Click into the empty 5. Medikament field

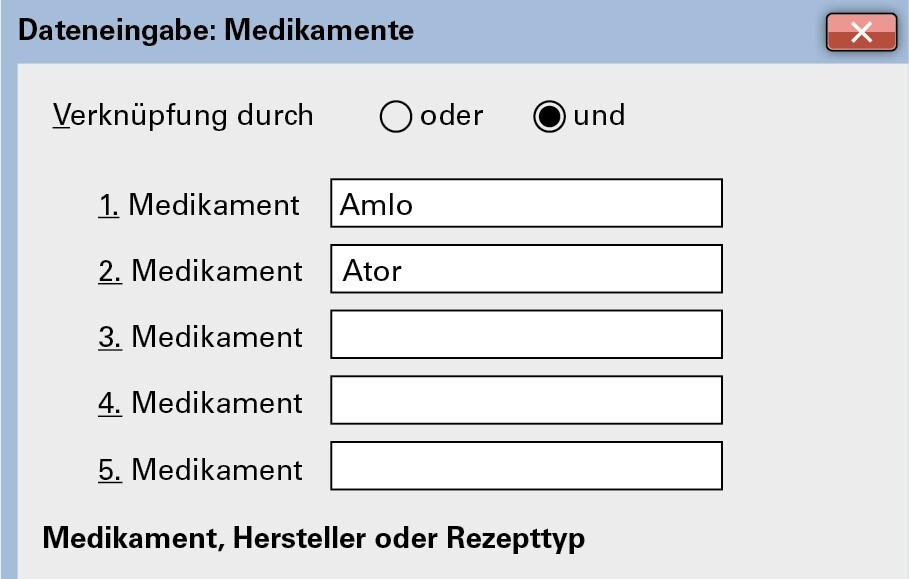[526, 467]
